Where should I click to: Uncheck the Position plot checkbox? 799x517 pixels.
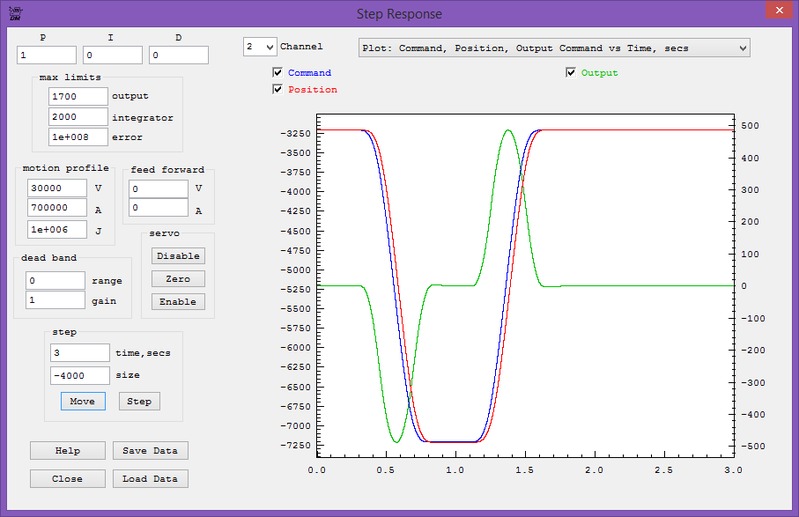pyautogui.click(x=278, y=90)
